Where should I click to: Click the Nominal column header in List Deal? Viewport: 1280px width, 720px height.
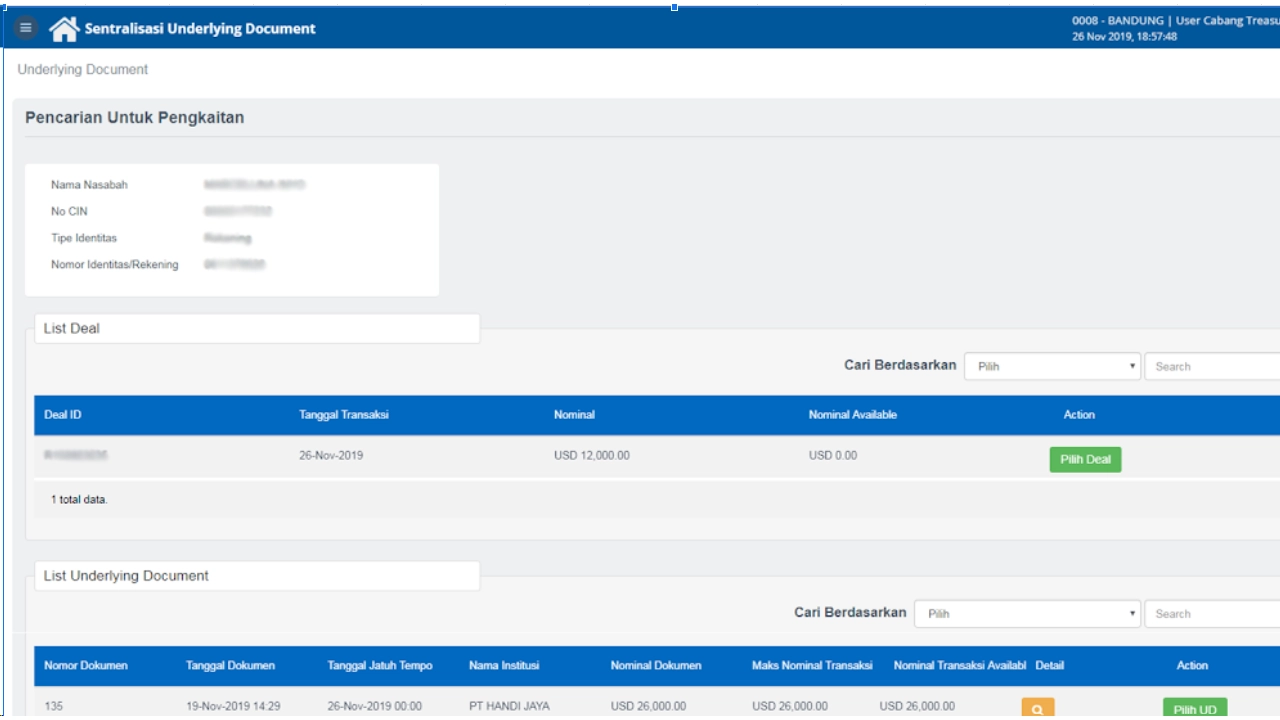coord(574,415)
